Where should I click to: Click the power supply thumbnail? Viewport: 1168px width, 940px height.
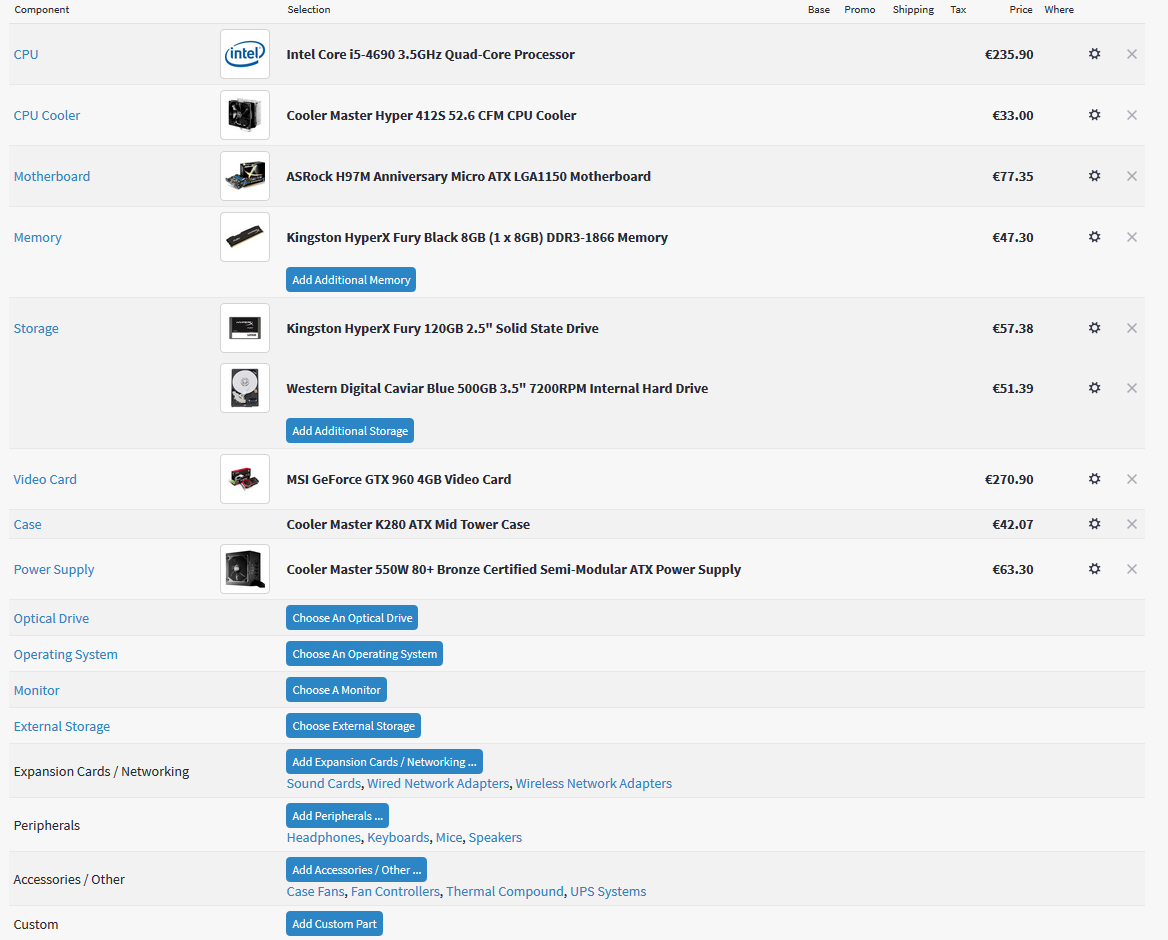pyautogui.click(x=245, y=569)
